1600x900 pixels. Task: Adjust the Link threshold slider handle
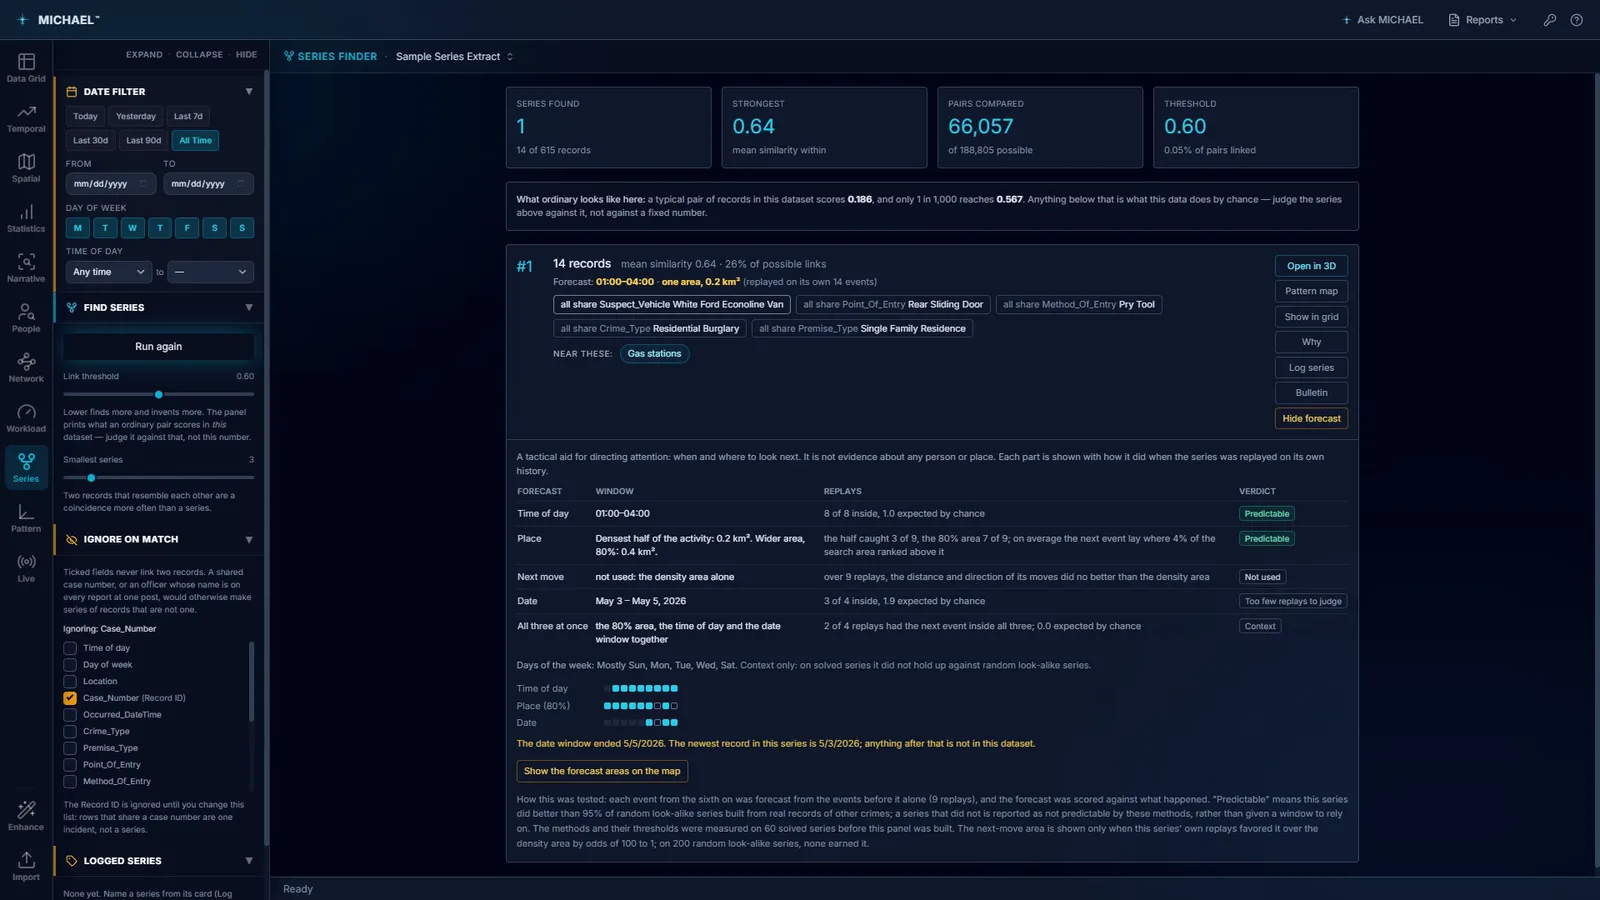[x=159, y=394]
